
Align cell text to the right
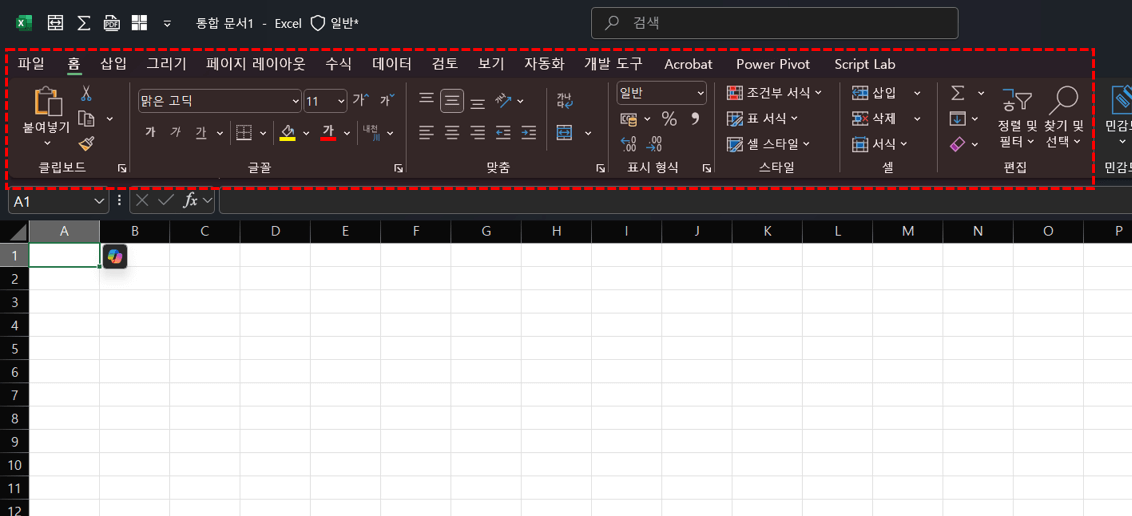[477, 133]
